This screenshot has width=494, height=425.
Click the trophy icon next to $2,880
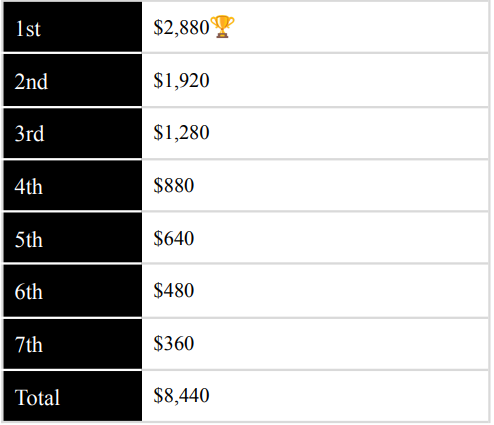tap(223, 27)
